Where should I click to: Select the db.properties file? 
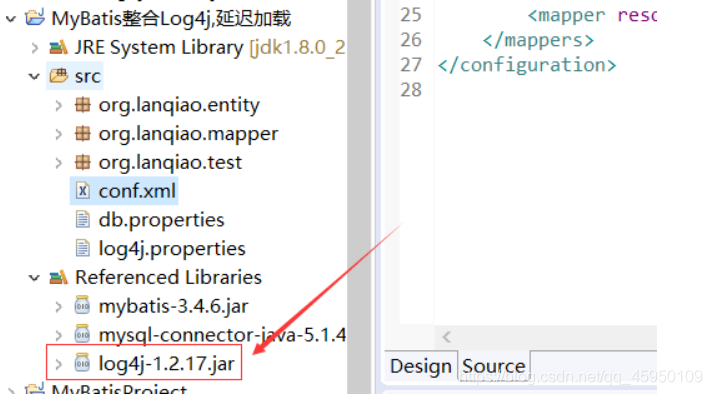161,220
